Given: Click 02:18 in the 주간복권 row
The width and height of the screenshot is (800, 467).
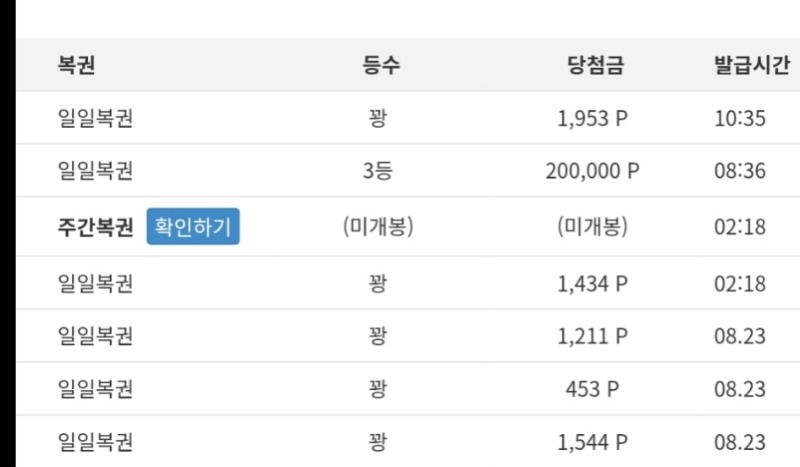Looking at the screenshot, I should click(740, 227).
